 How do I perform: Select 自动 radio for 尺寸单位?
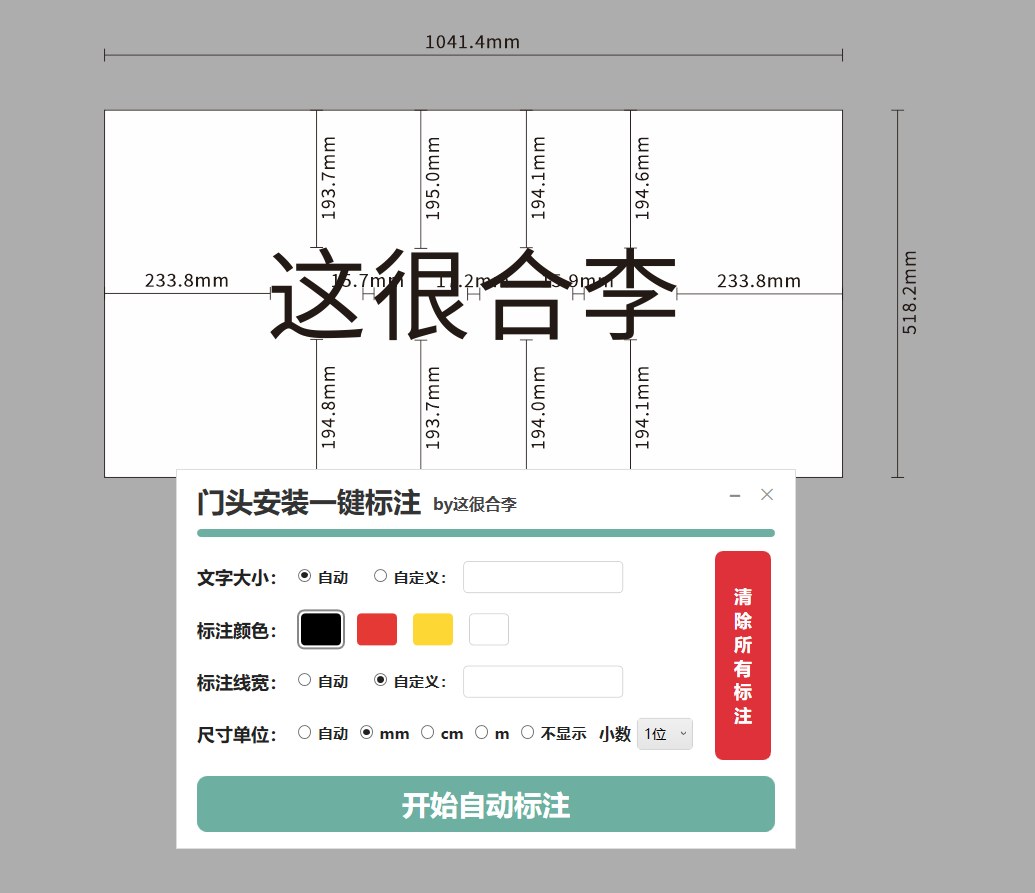304,732
